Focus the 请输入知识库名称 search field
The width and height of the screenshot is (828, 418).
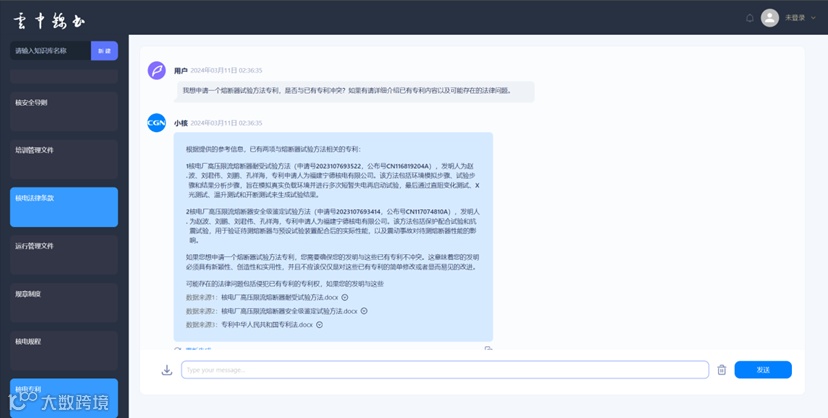pyautogui.click(x=51, y=51)
